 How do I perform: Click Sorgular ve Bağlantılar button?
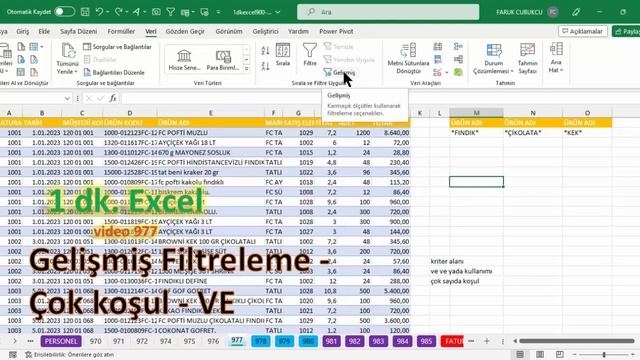click(117, 47)
